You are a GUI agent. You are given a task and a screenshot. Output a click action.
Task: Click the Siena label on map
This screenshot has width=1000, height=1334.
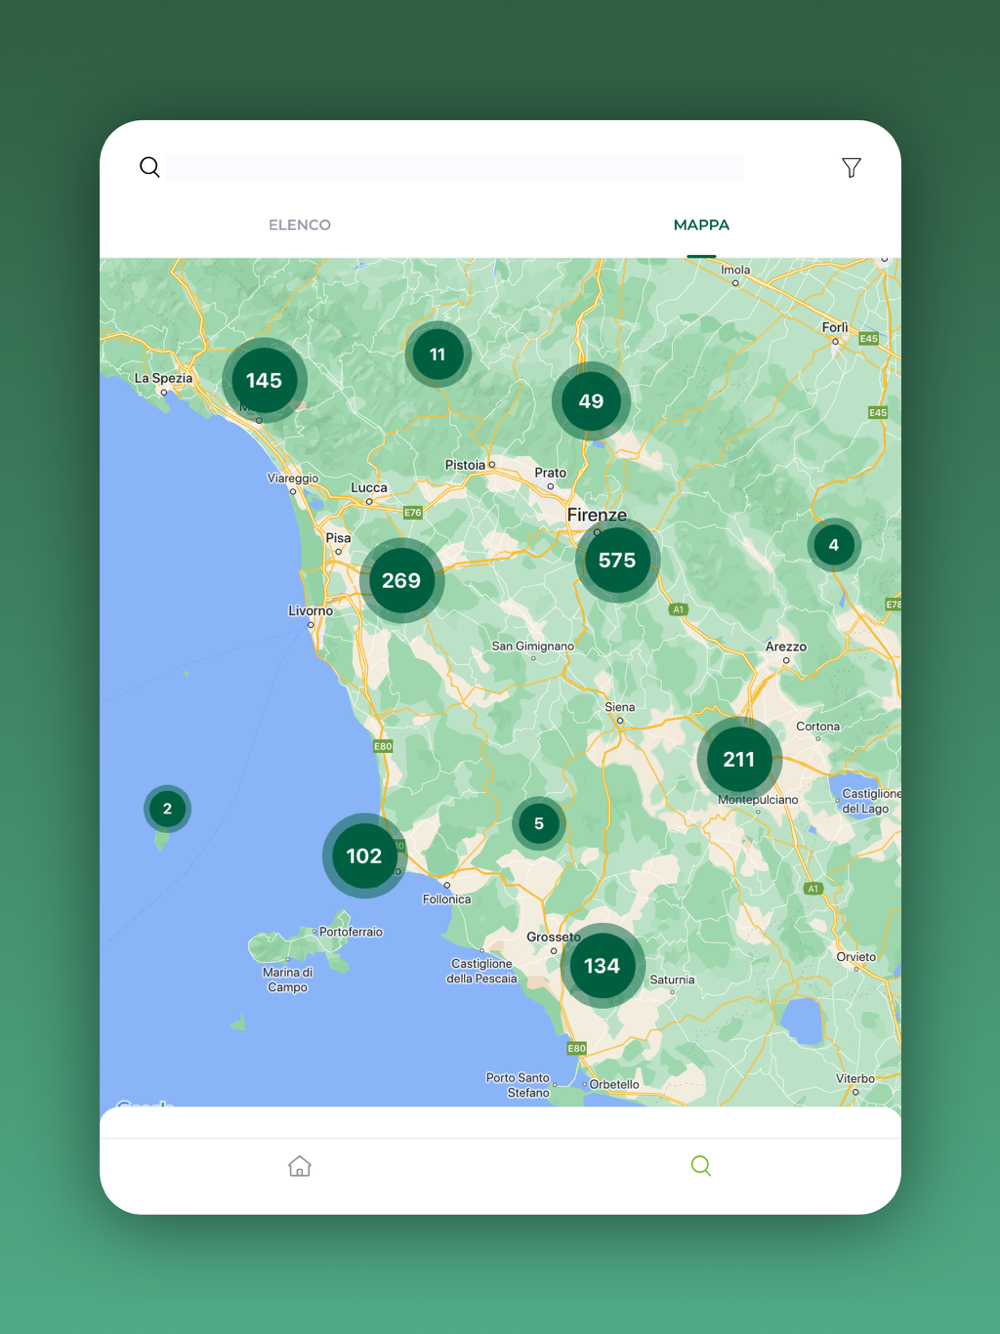(620, 707)
